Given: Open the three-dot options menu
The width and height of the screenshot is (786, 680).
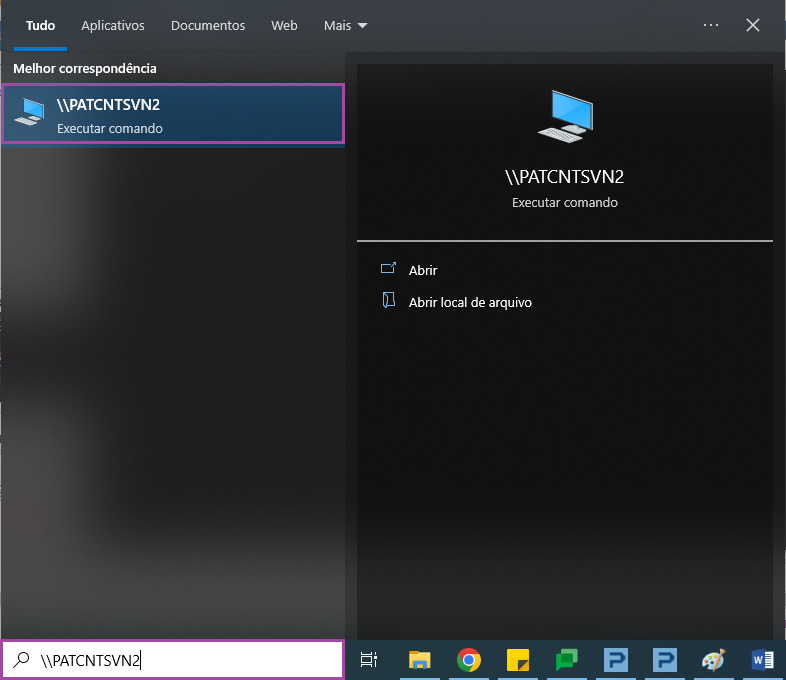Looking at the screenshot, I should tap(711, 25).
